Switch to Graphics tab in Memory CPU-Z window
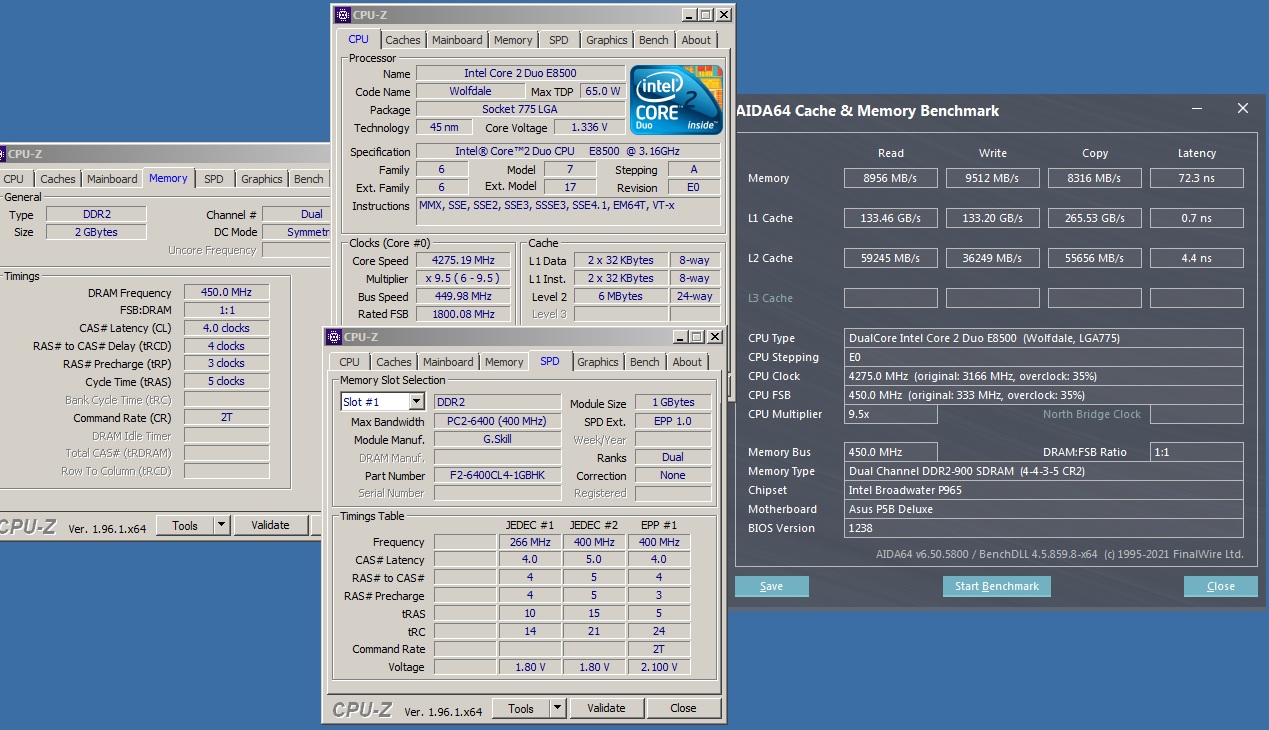This screenshot has height=730, width=1269. pyautogui.click(x=262, y=179)
